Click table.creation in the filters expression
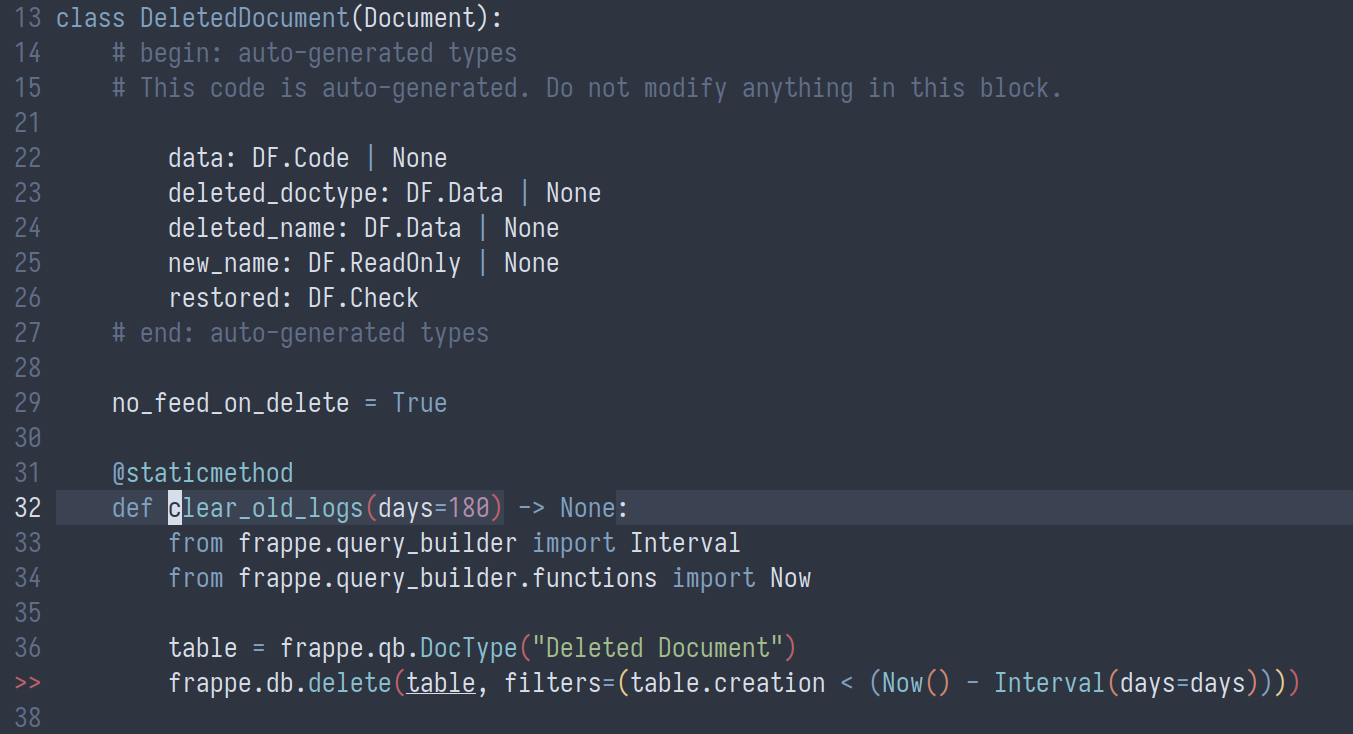This screenshot has width=1353, height=734. pyautogui.click(x=727, y=683)
